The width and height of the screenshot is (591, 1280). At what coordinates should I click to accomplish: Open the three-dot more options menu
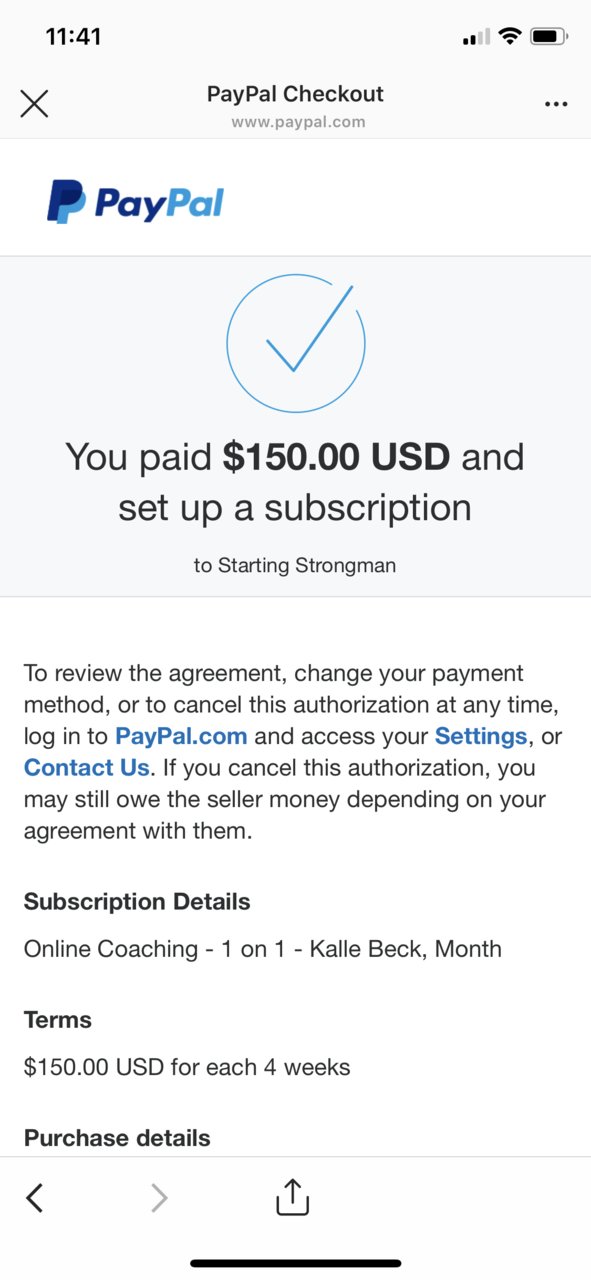click(x=556, y=104)
